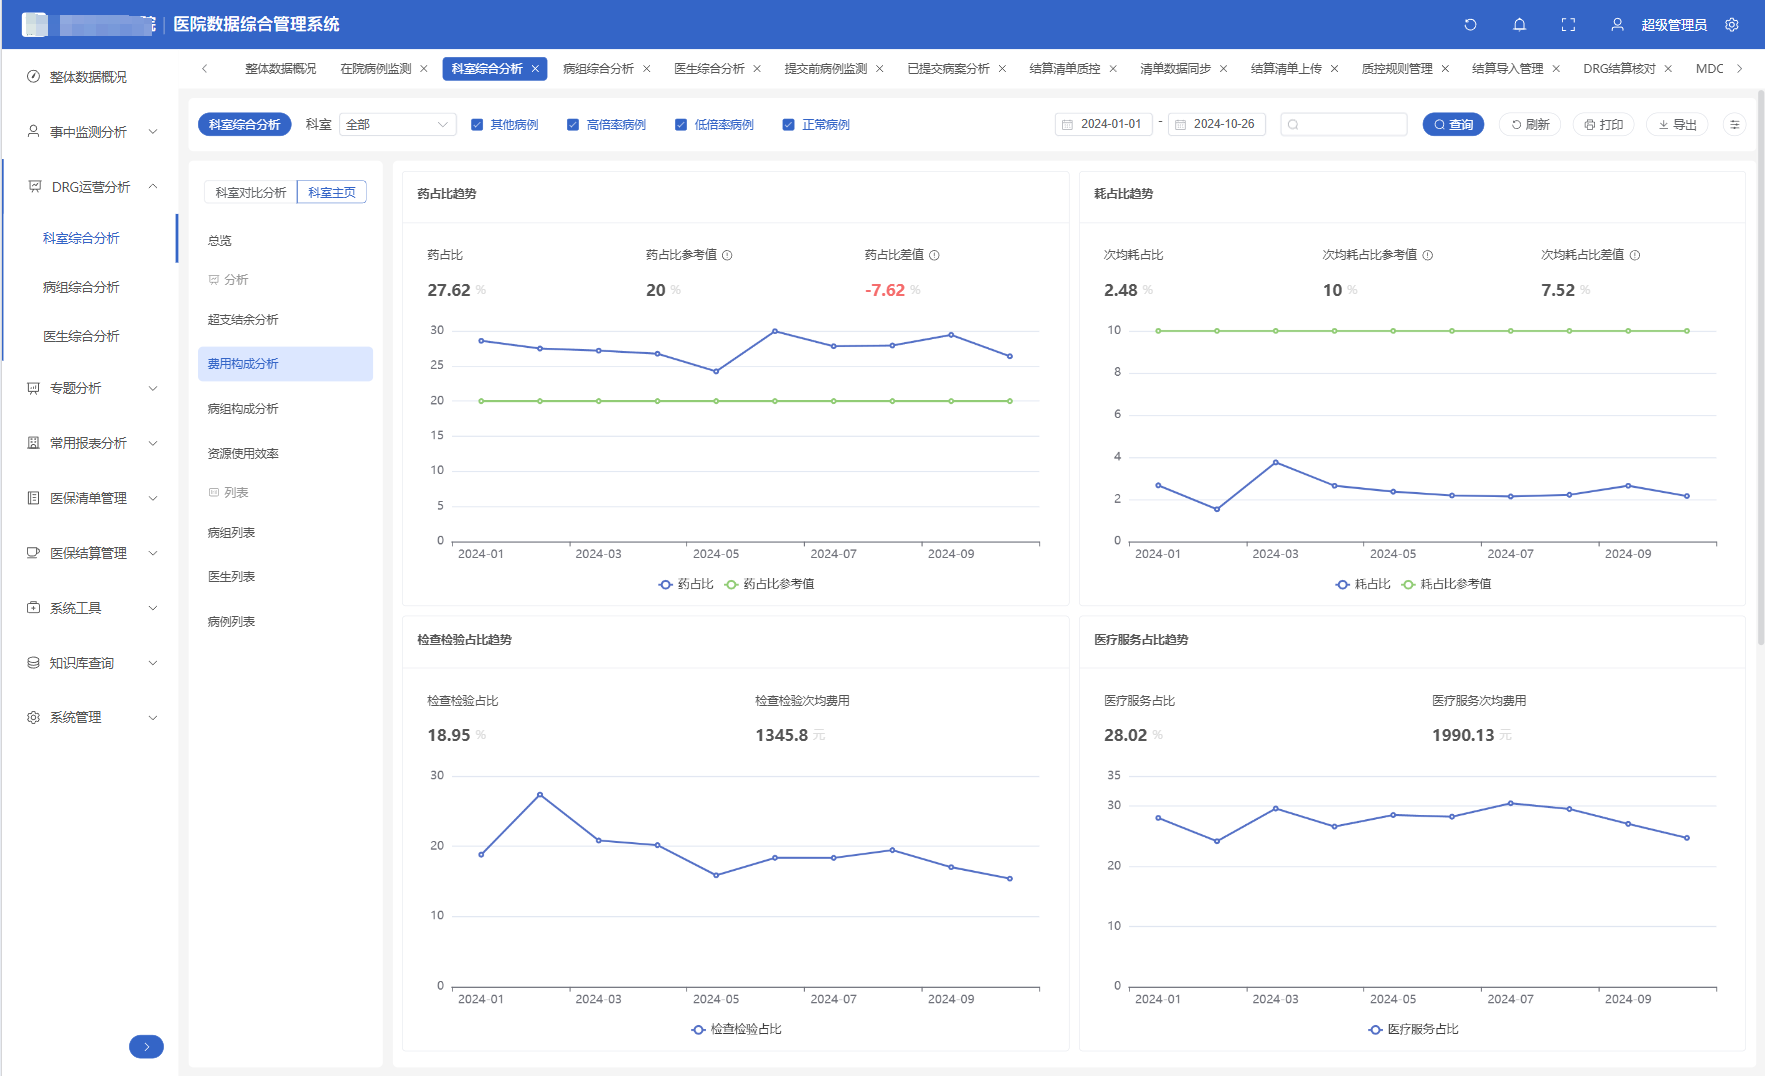The height and width of the screenshot is (1076, 1765).
Task: Expand 系统工具 sidebar menu
Action: coord(92,608)
